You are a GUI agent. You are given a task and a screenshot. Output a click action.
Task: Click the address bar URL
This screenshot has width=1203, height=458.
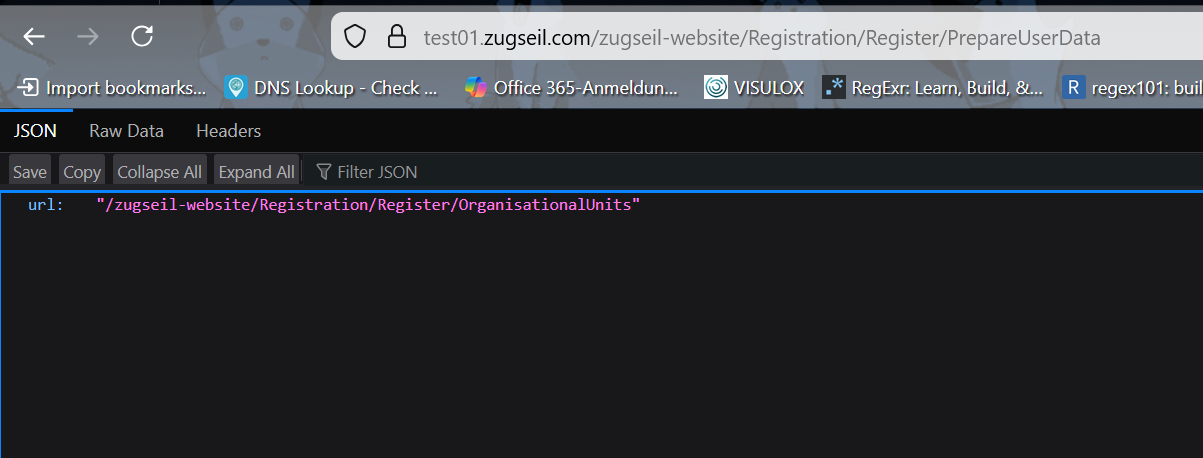pyautogui.click(x=760, y=38)
